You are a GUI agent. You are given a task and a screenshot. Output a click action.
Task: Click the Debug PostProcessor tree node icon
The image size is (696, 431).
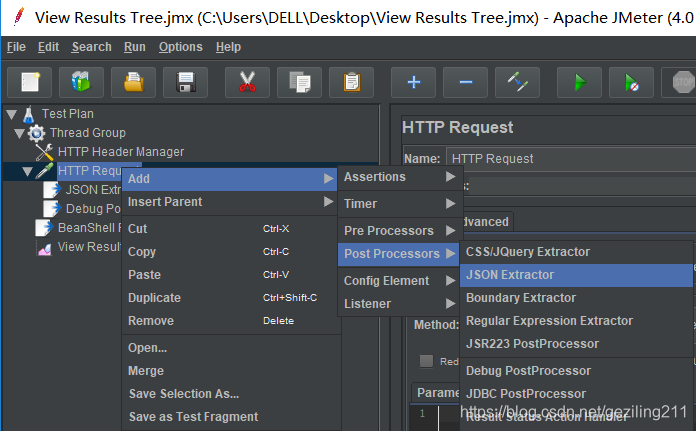click(52, 209)
